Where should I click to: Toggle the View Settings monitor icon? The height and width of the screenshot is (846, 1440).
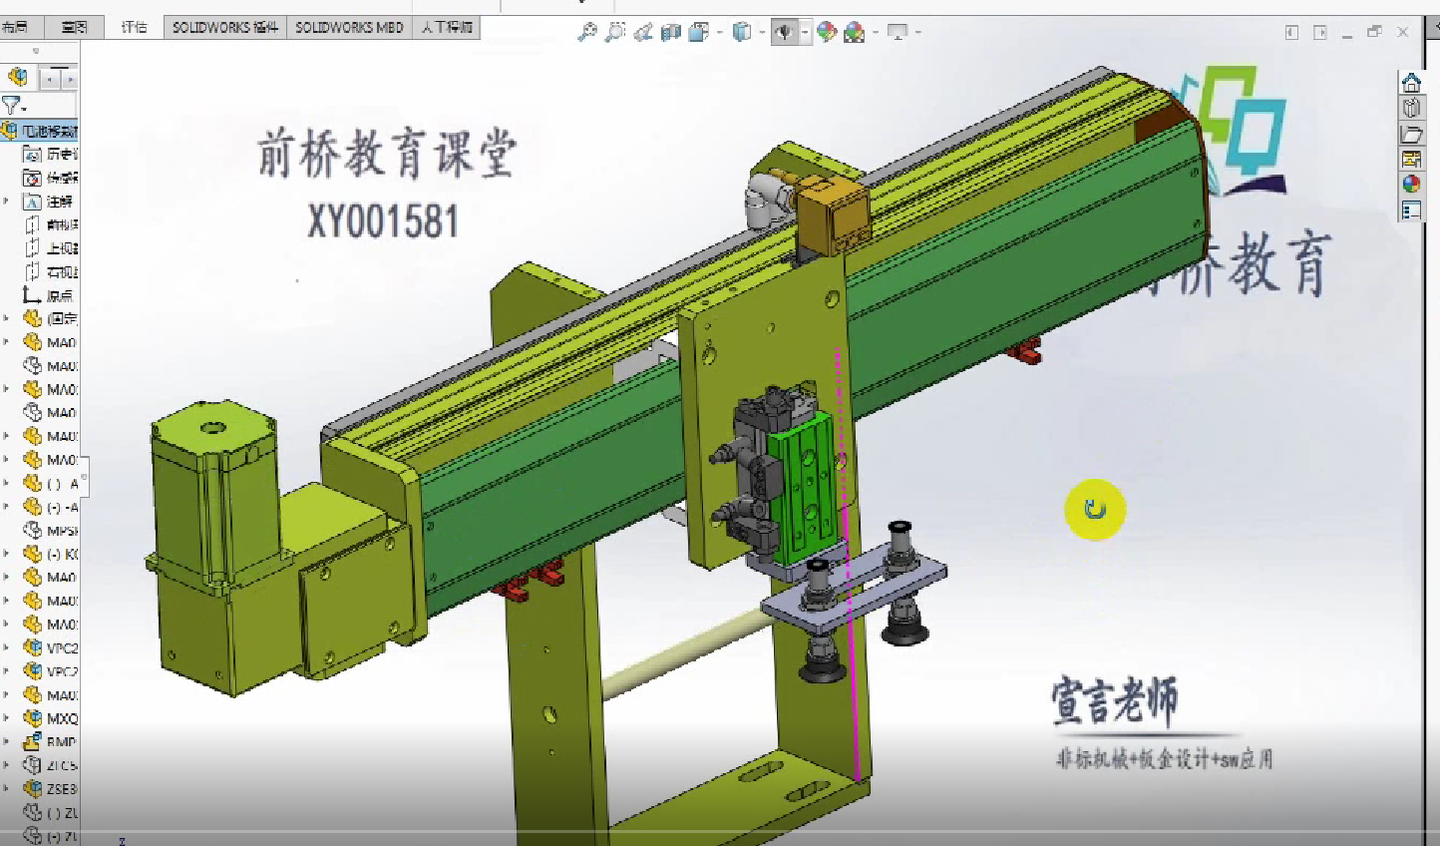click(x=900, y=32)
